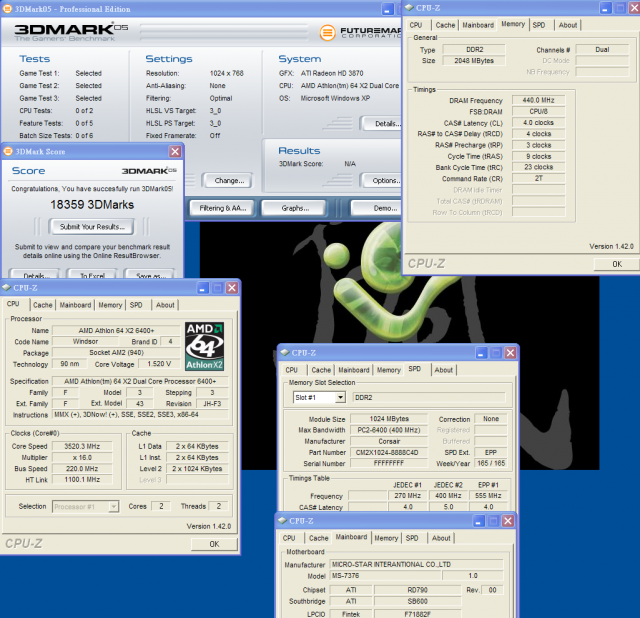Open About tab in processor CPU-Z window

(165, 305)
